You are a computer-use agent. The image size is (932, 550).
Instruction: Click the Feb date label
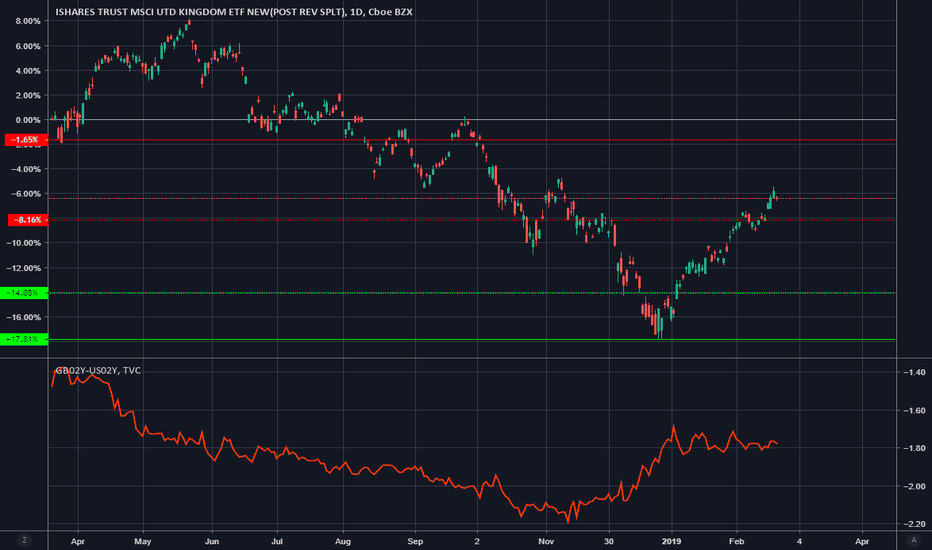pyautogui.click(x=736, y=541)
